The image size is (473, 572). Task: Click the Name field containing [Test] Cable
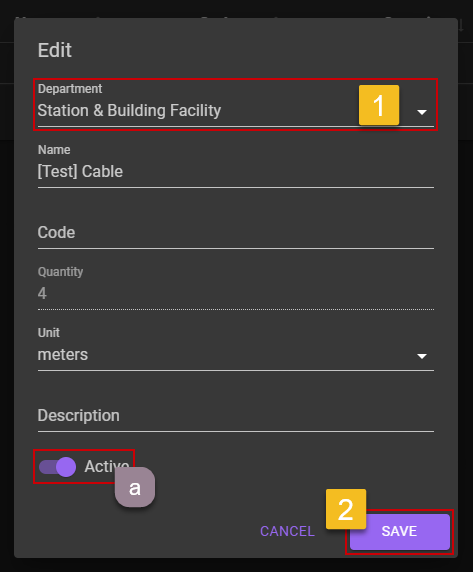click(x=236, y=171)
